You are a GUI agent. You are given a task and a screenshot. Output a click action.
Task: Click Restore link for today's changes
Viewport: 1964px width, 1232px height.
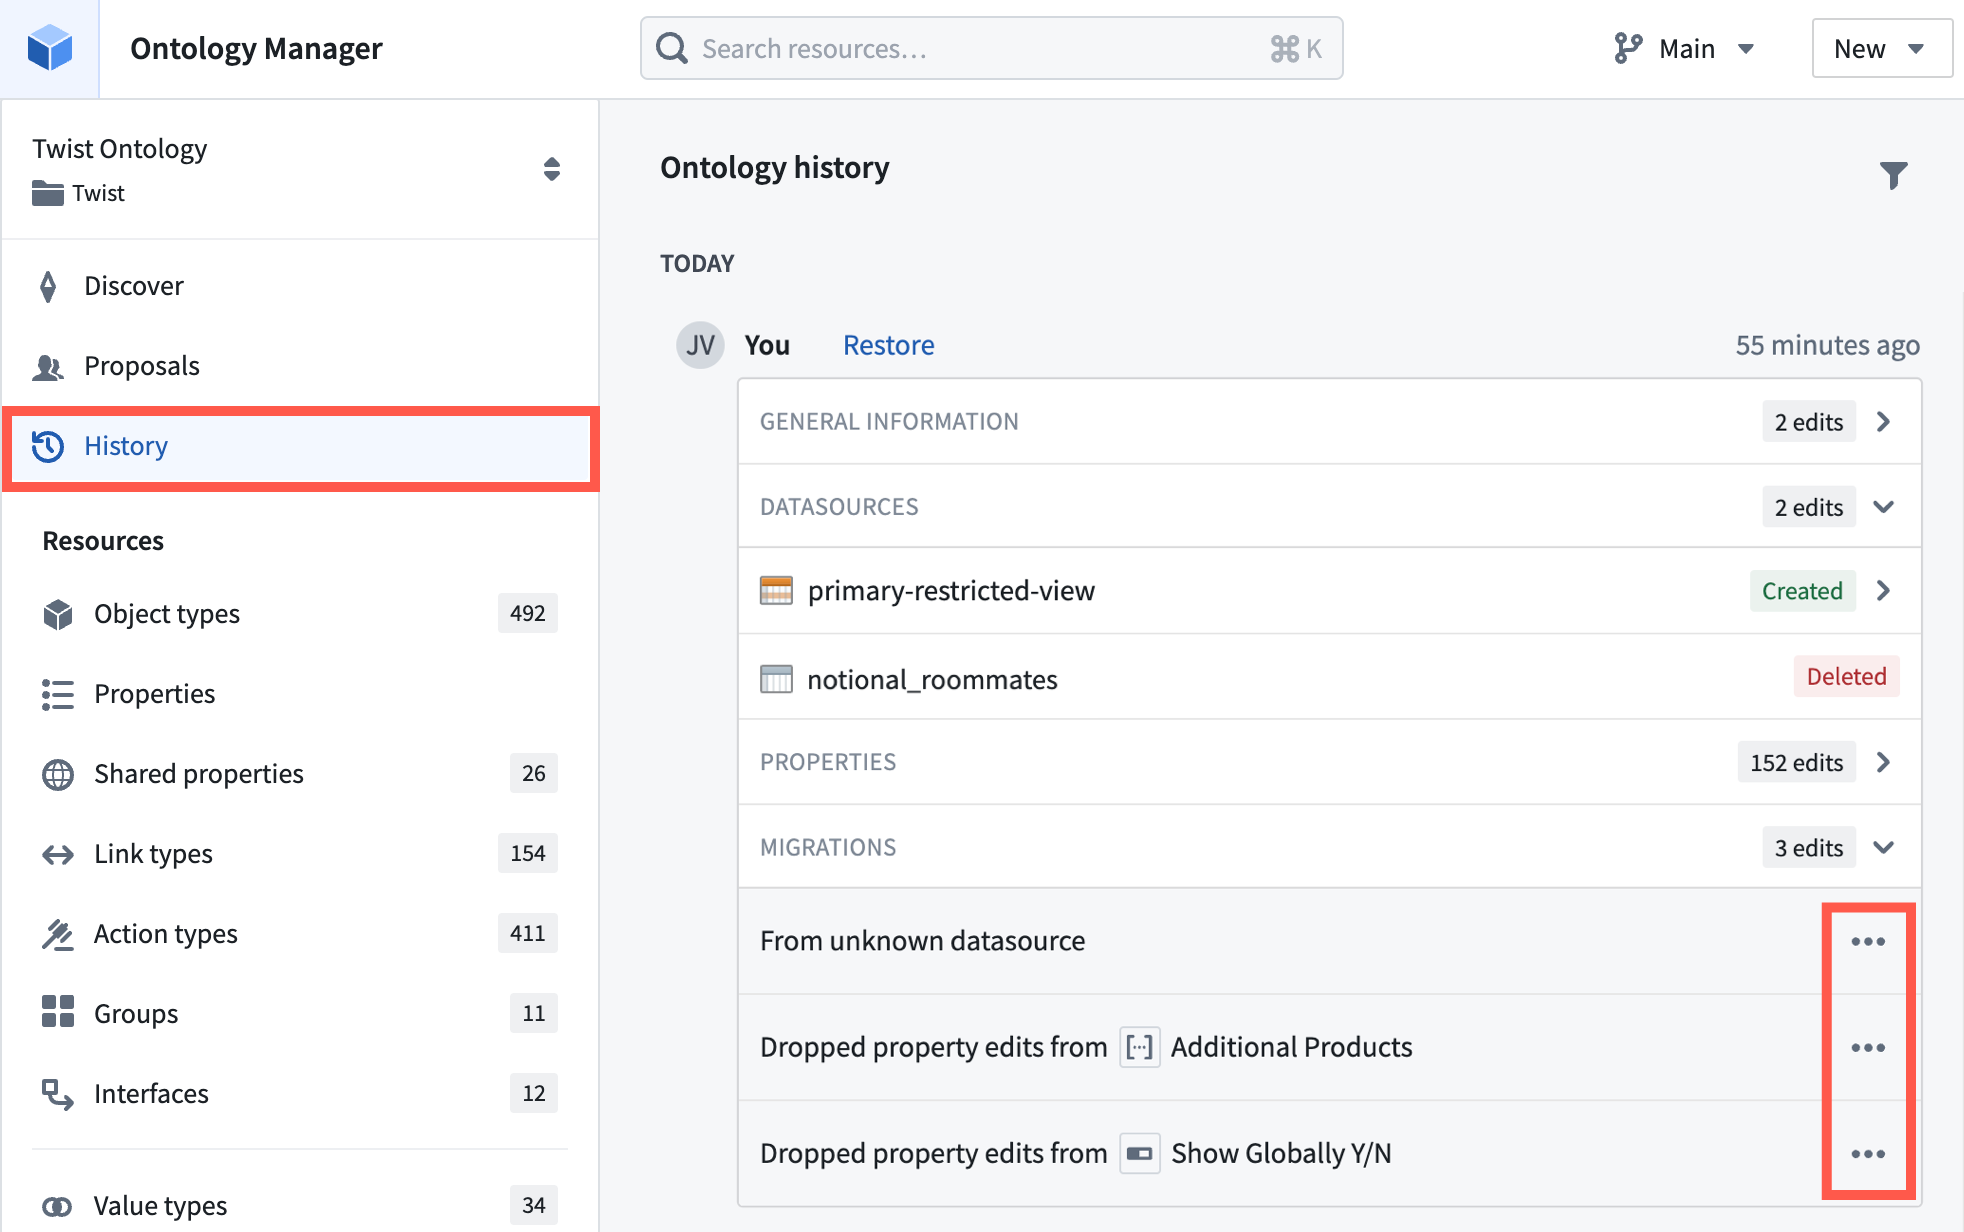[887, 345]
